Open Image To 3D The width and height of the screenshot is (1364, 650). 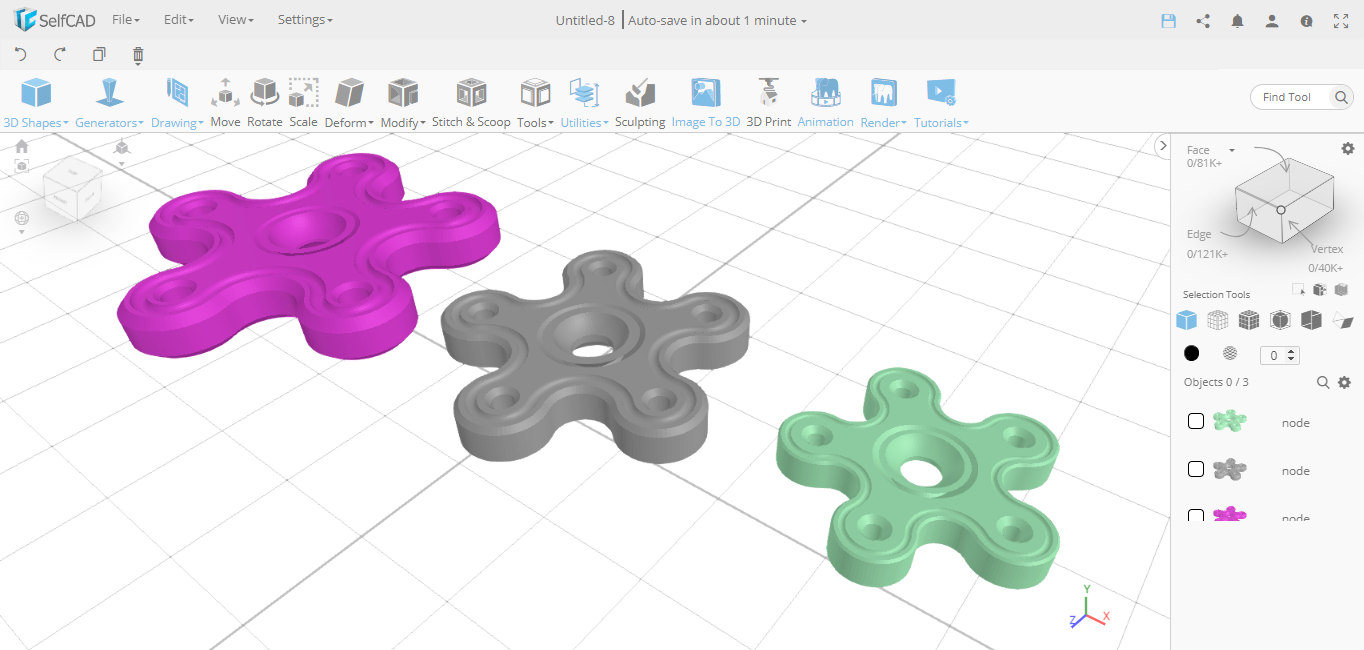706,100
